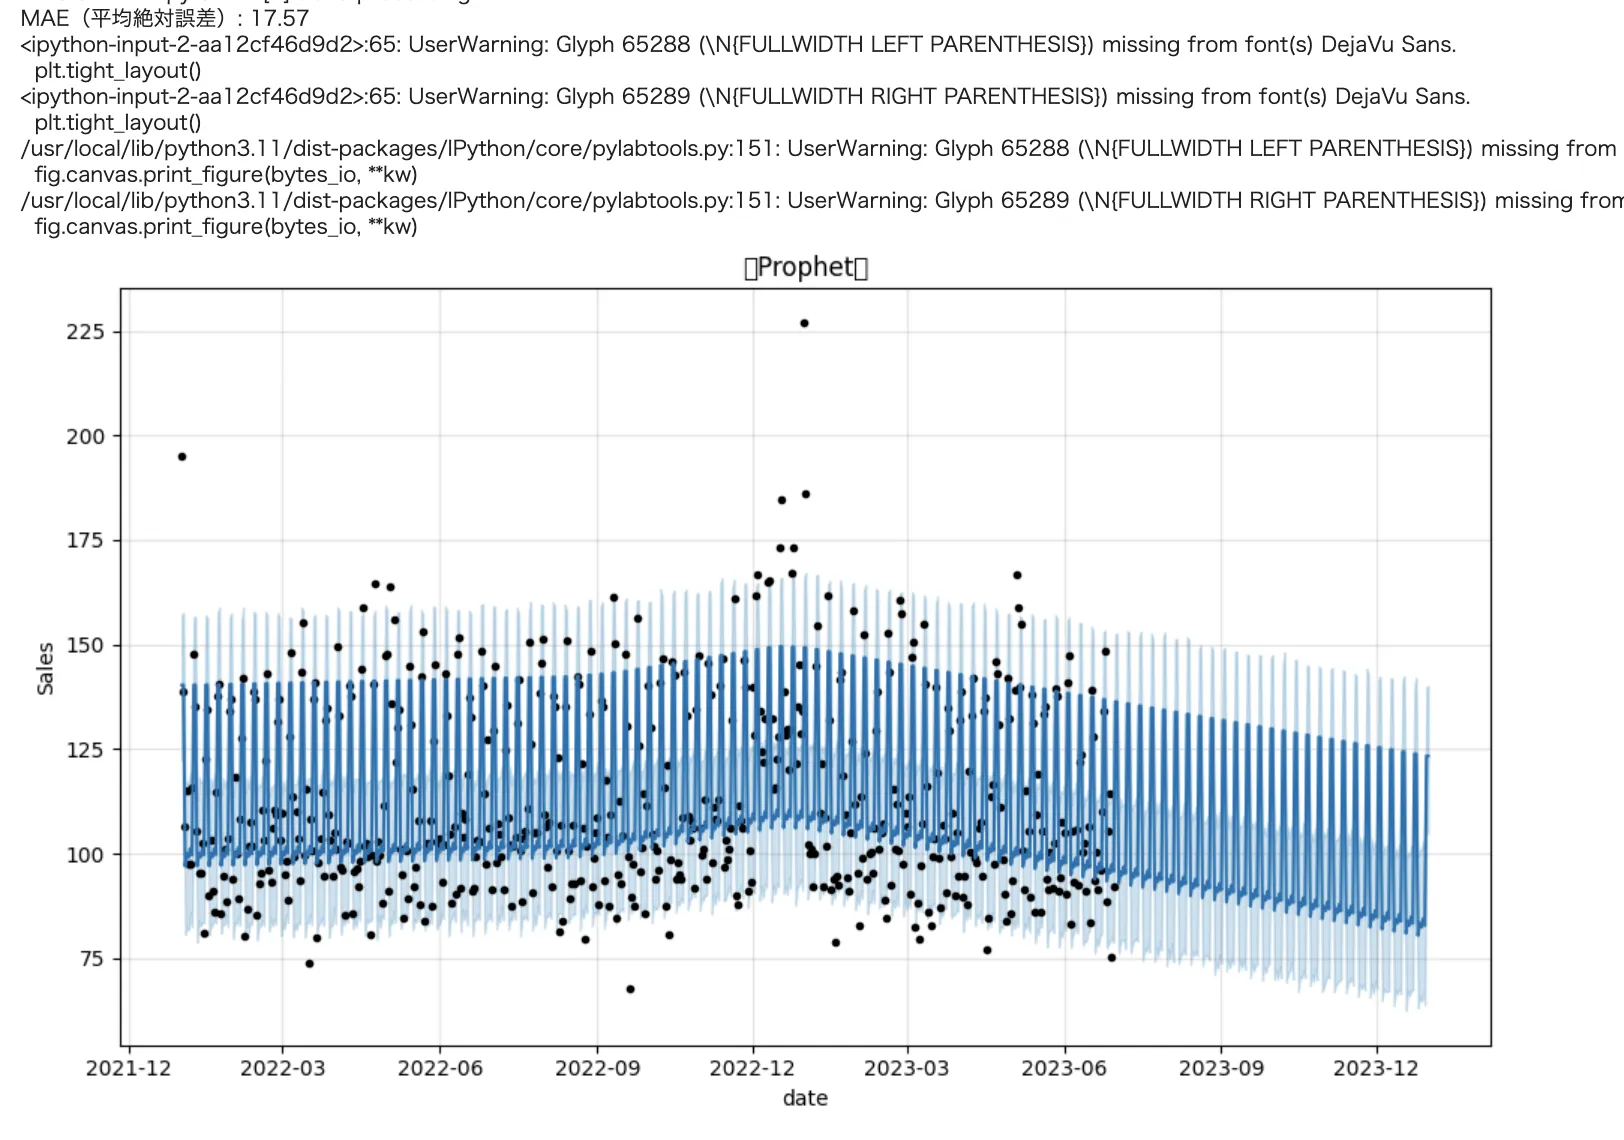Click the 125 y-axis tick label

[x=85, y=750]
